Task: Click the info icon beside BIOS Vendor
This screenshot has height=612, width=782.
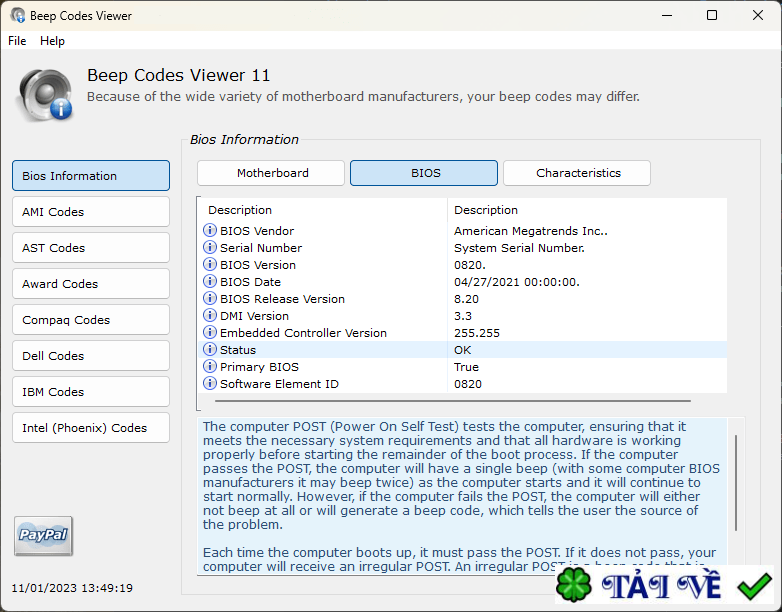Action: (x=210, y=231)
